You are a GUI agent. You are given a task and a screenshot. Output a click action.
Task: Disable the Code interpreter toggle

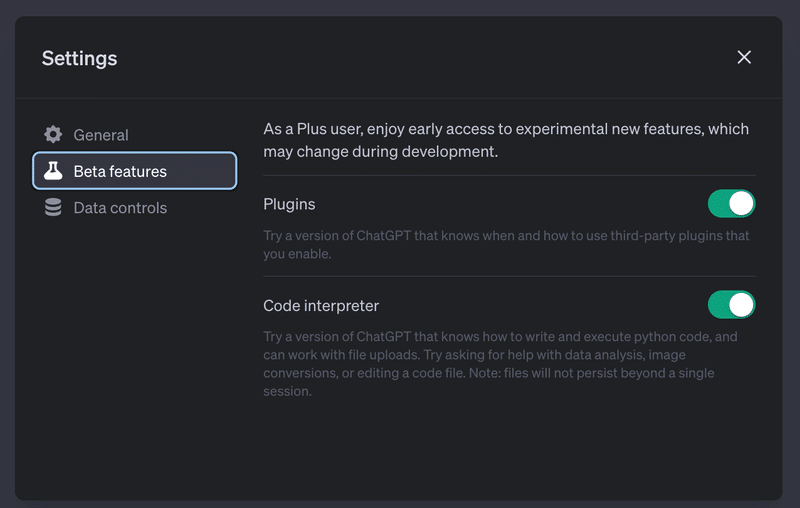pos(731,305)
